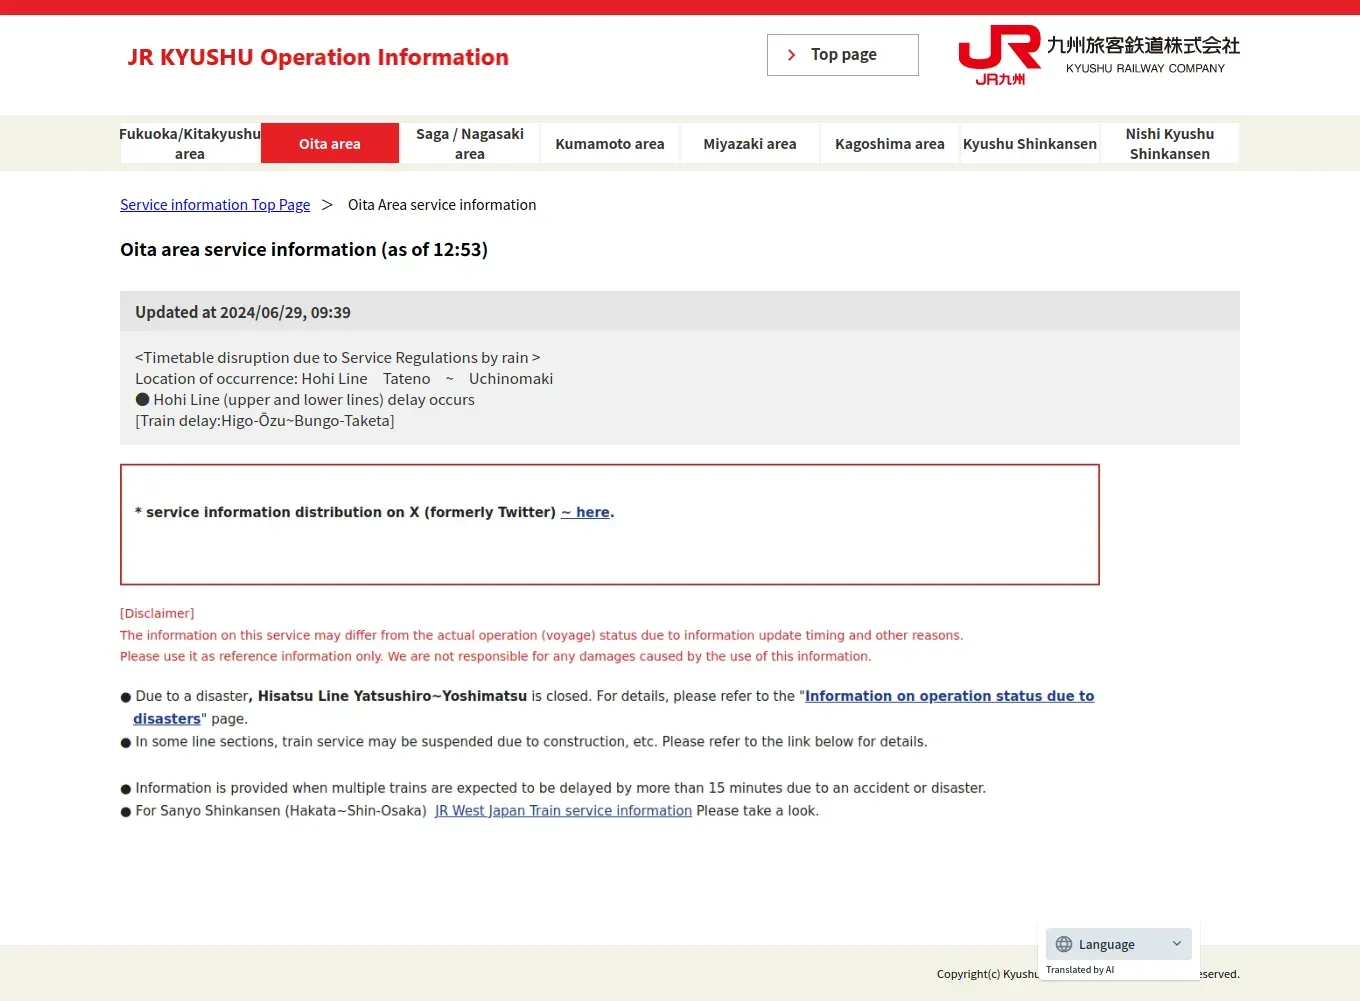Open JR West Japan Train service information link

point(563,811)
